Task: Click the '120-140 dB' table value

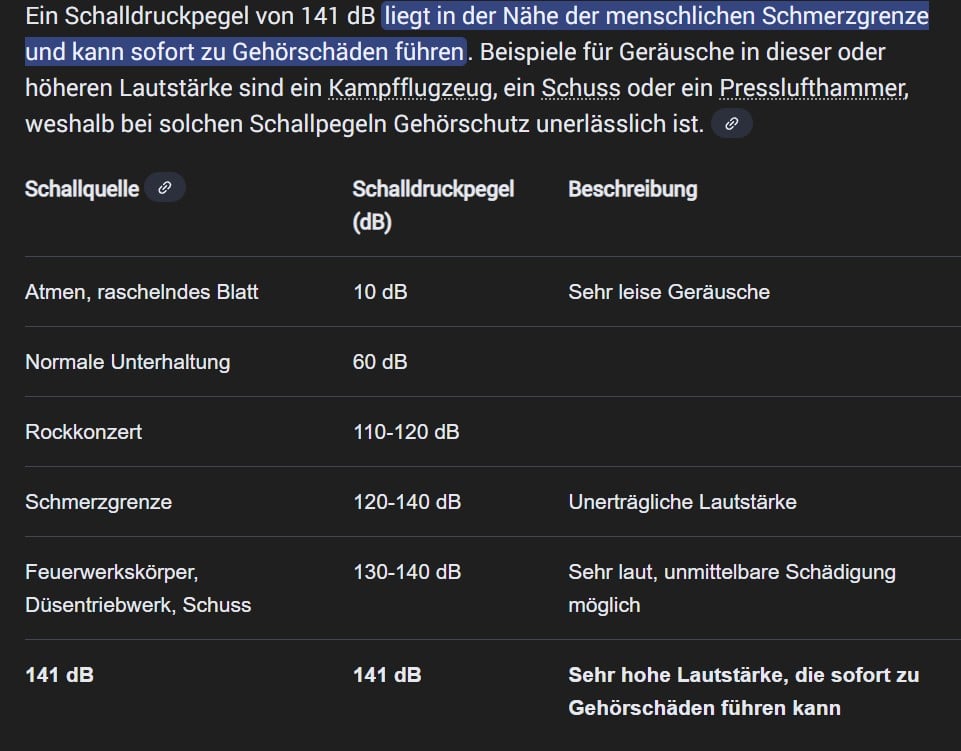Action: (x=407, y=502)
